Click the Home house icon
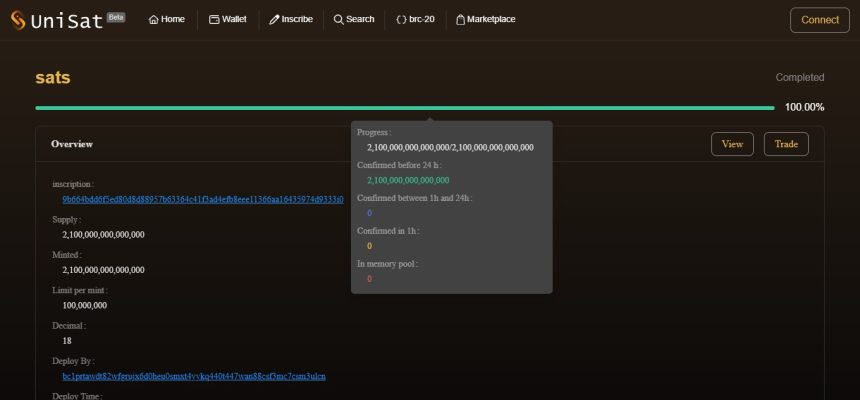860x400 pixels. point(154,20)
